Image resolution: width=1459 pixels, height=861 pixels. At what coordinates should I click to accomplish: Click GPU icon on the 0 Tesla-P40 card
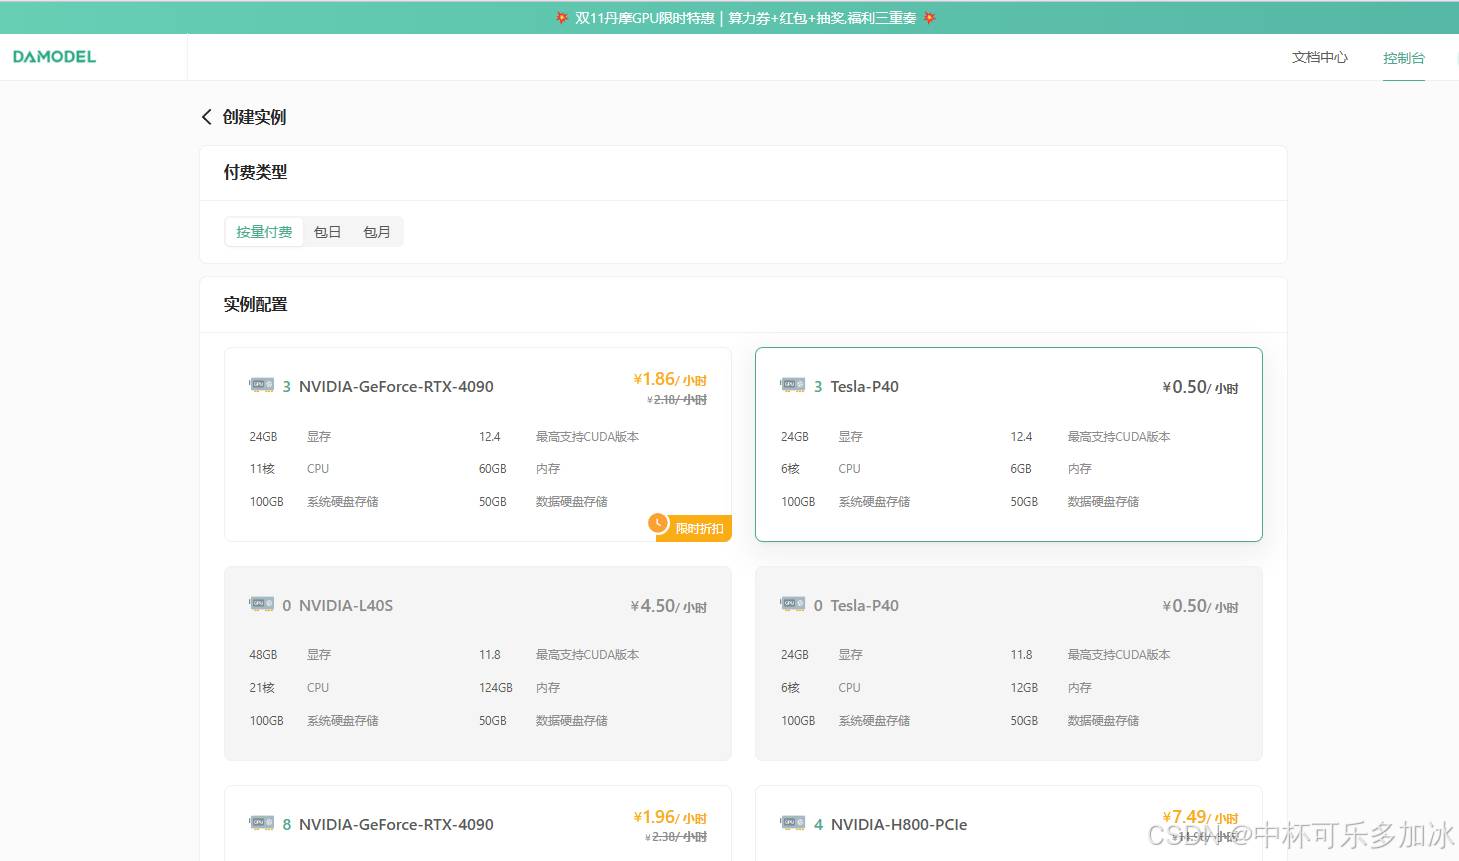(793, 604)
